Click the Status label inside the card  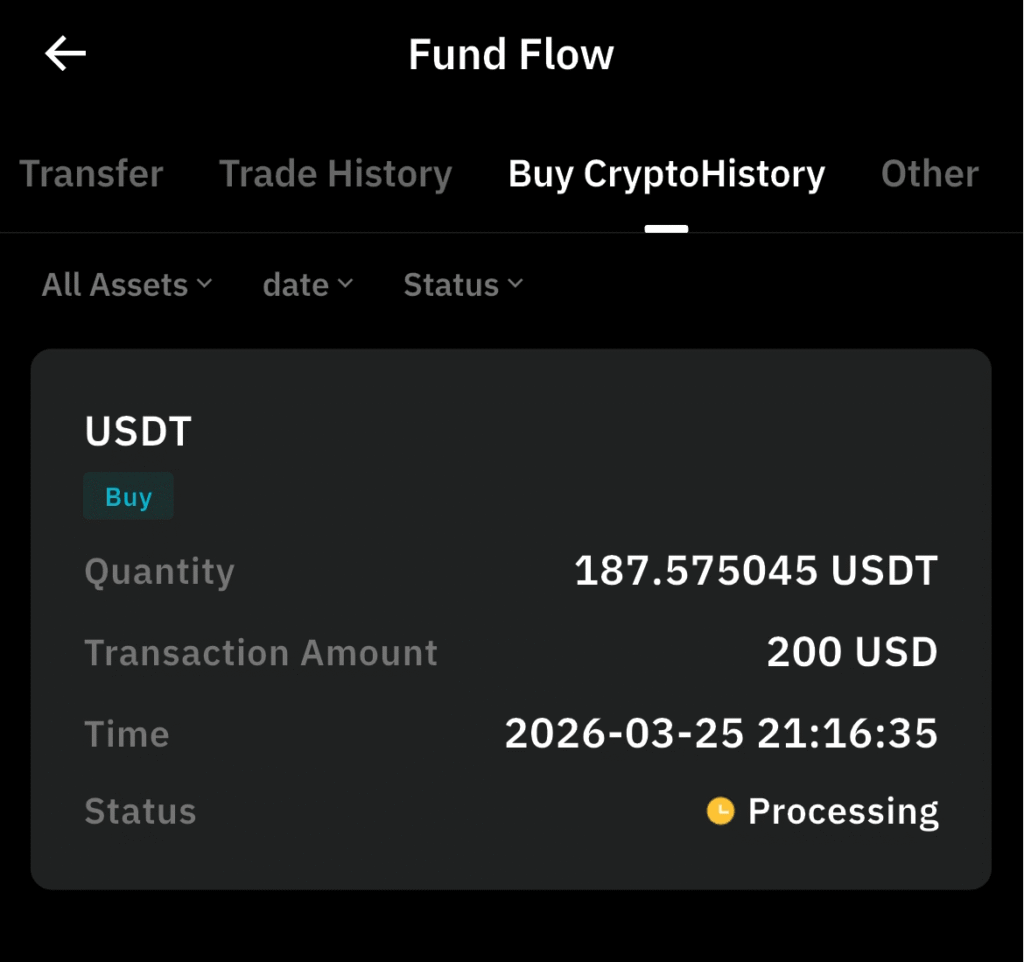point(140,811)
